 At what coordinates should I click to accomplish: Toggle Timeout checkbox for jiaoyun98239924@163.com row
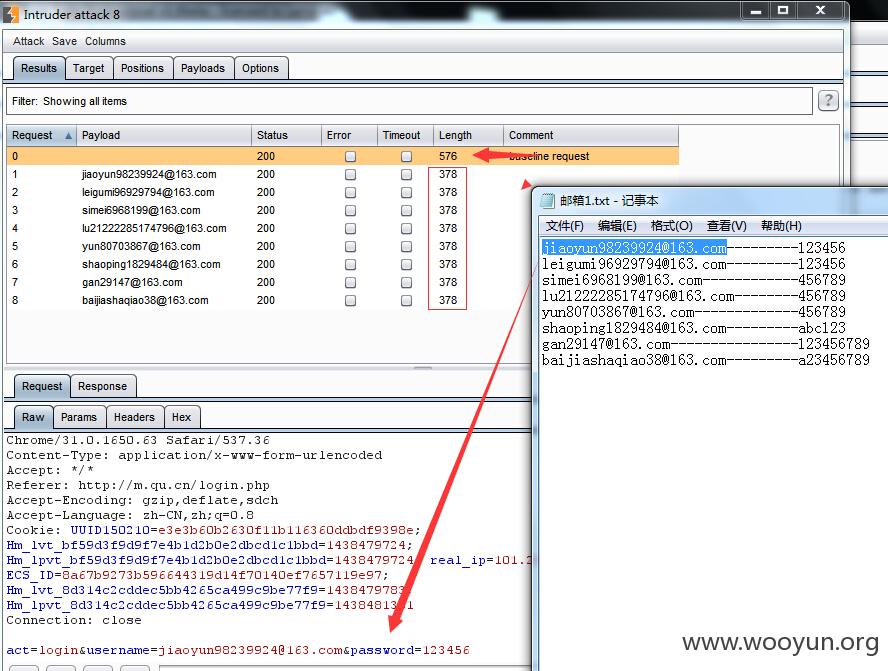406,174
